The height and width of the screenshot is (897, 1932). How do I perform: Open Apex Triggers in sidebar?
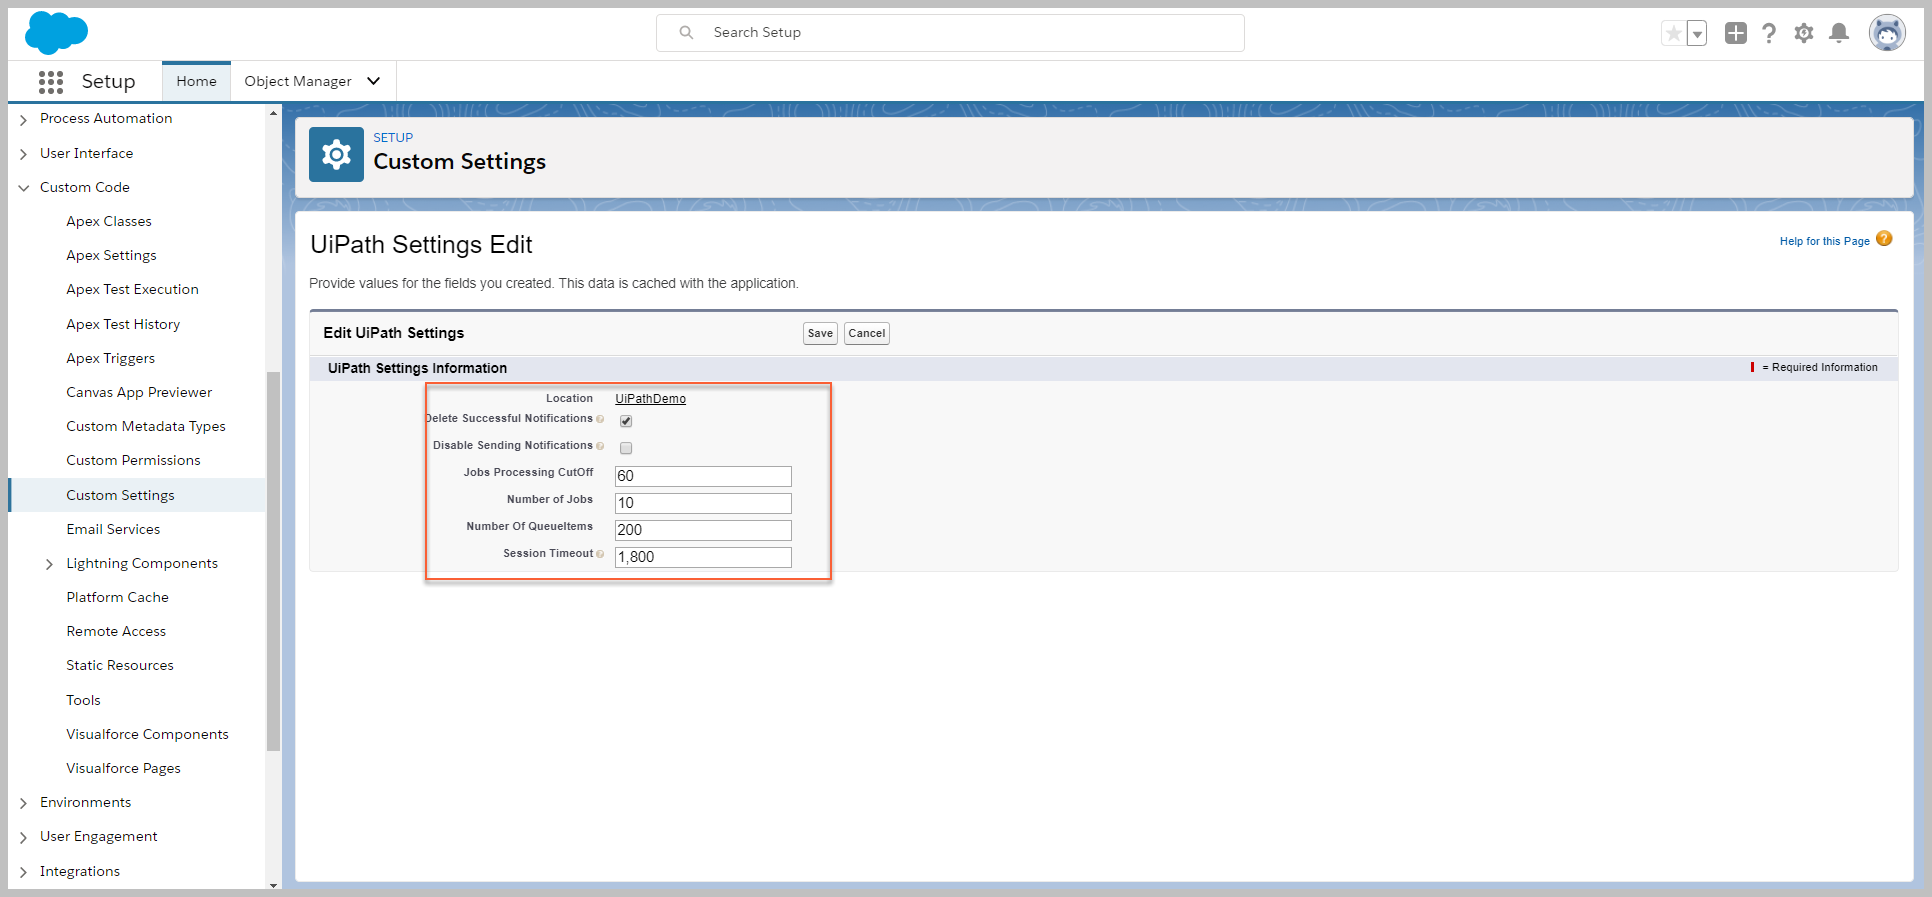[110, 358]
